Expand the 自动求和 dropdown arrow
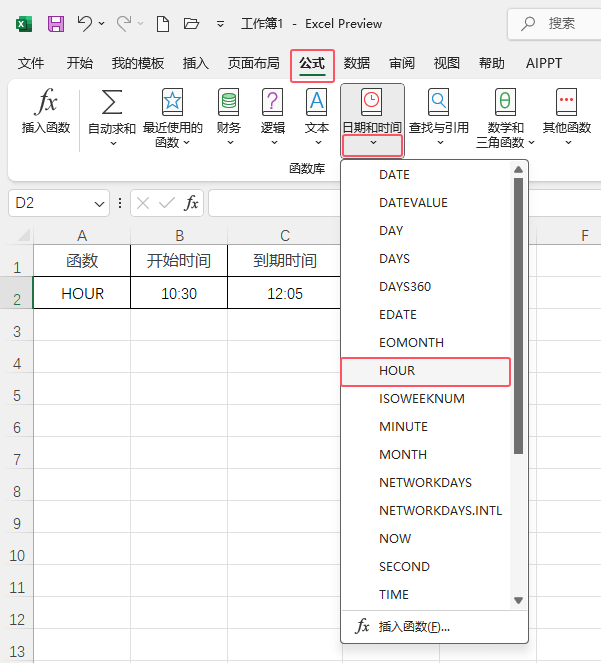Image resolution: width=601 pixels, height=663 pixels. tap(113, 143)
